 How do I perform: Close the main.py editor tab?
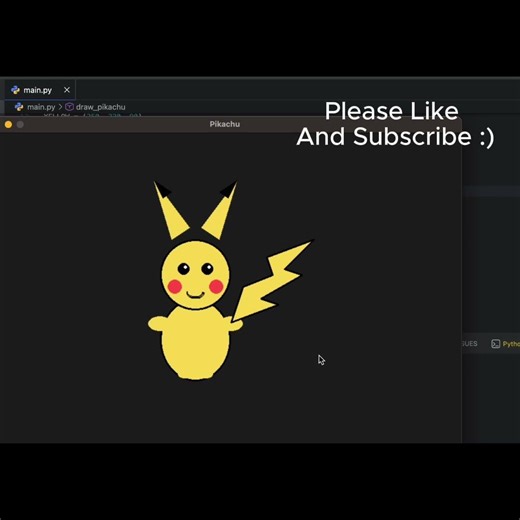67,90
